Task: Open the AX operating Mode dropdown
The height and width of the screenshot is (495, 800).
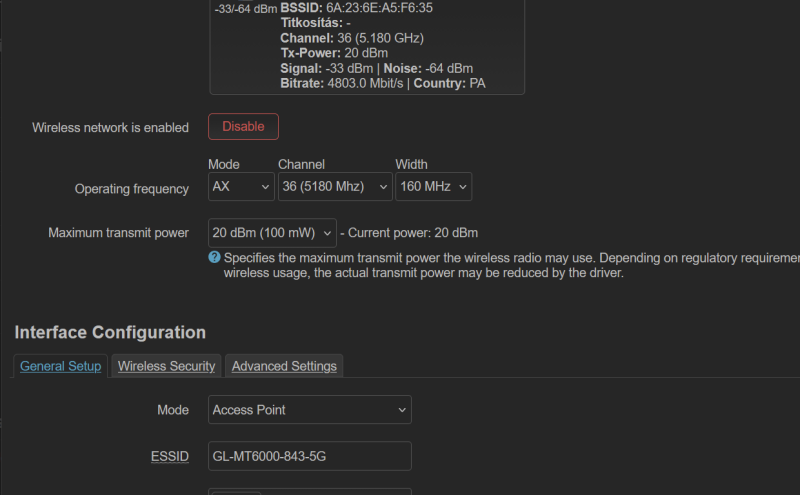Action: click(x=241, y=187)
